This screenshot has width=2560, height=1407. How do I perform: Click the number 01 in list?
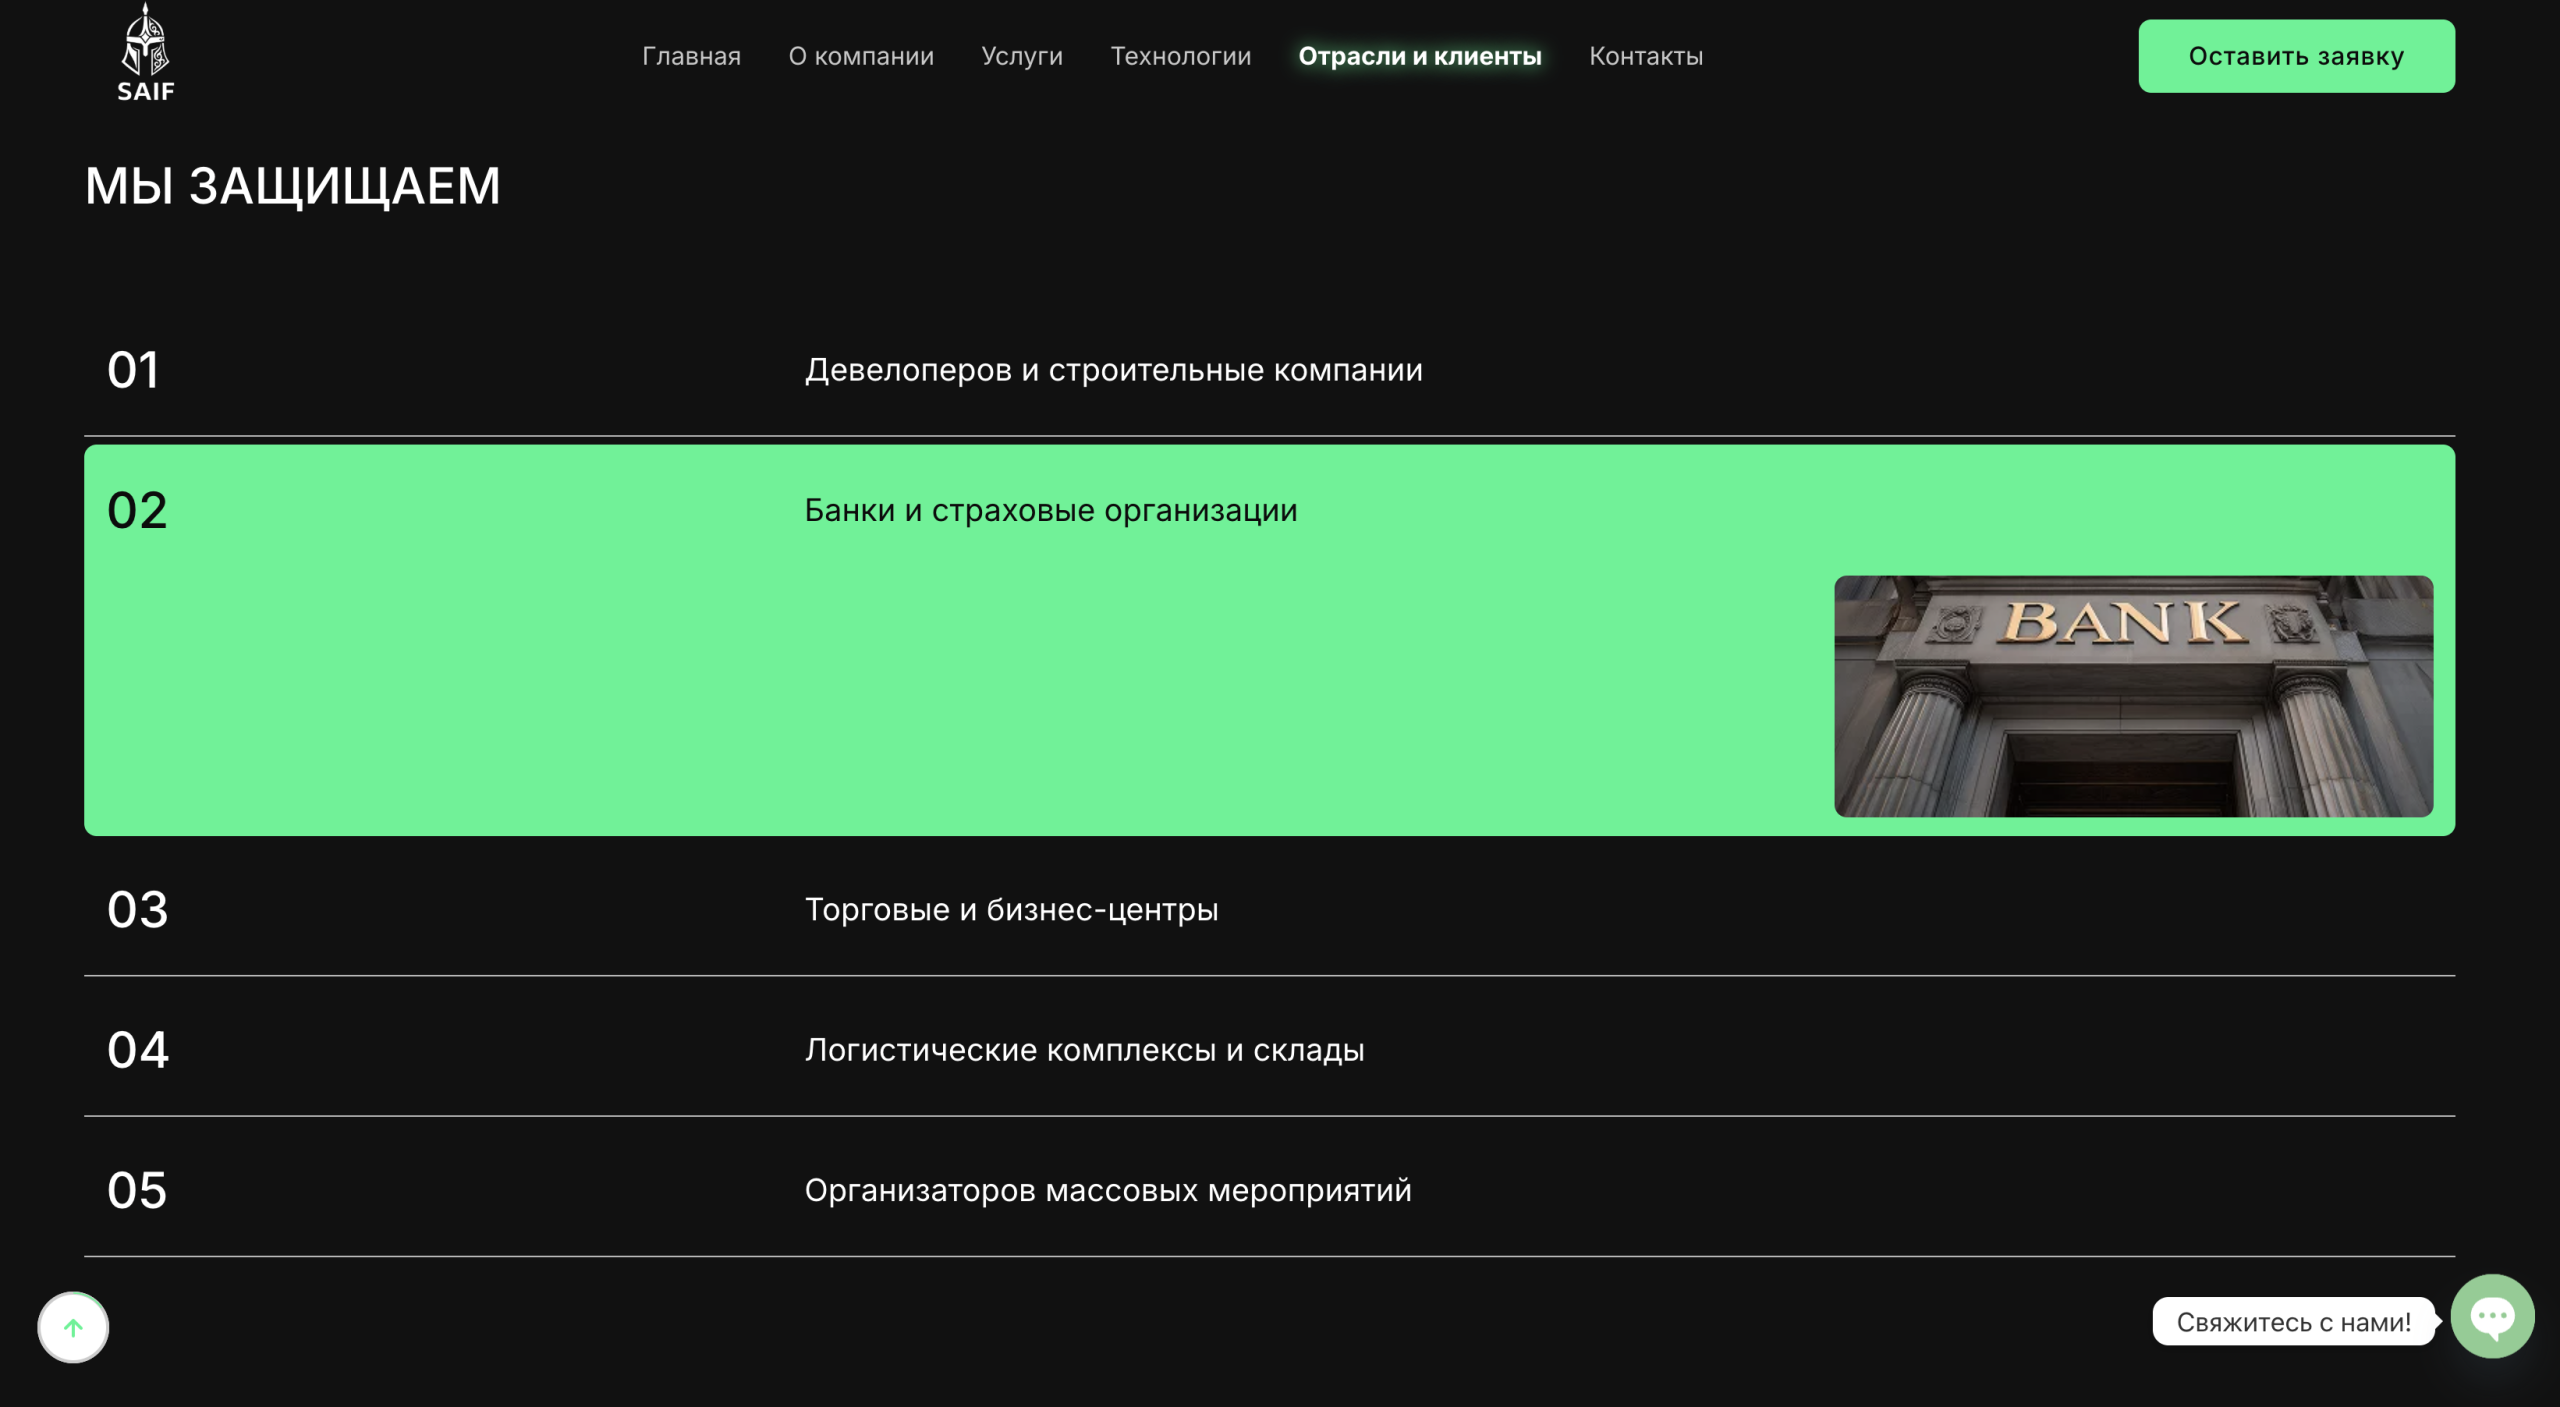click(x=133, y=370)
